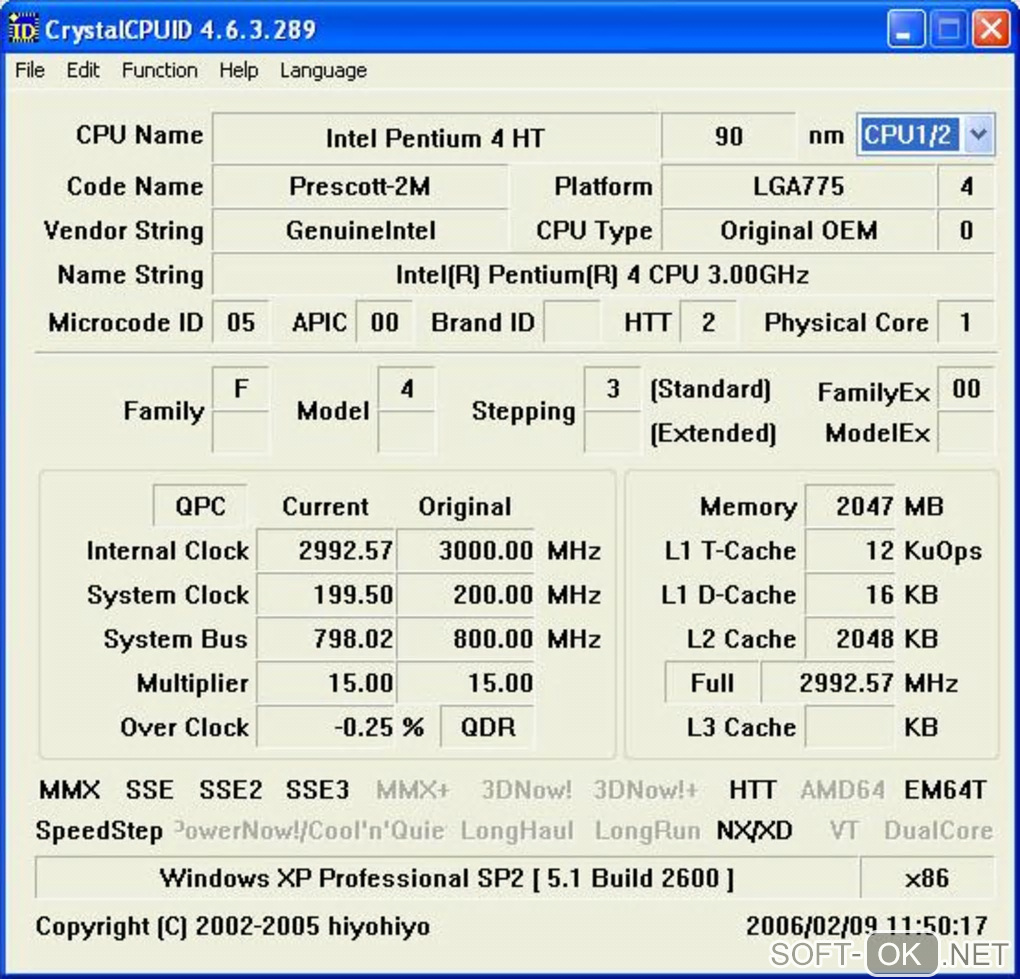Click the SpeedStep feature label

pos(100,831)
